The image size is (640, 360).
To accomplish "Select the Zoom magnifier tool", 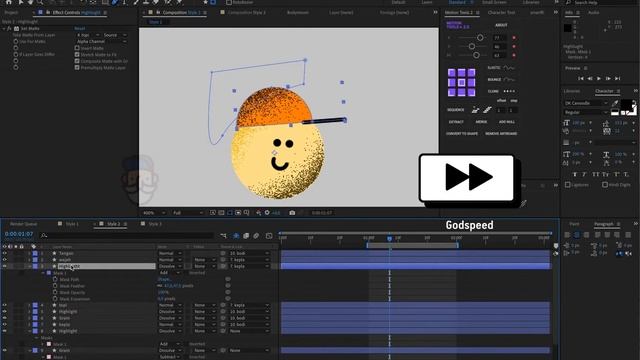I will coord(40,2).
